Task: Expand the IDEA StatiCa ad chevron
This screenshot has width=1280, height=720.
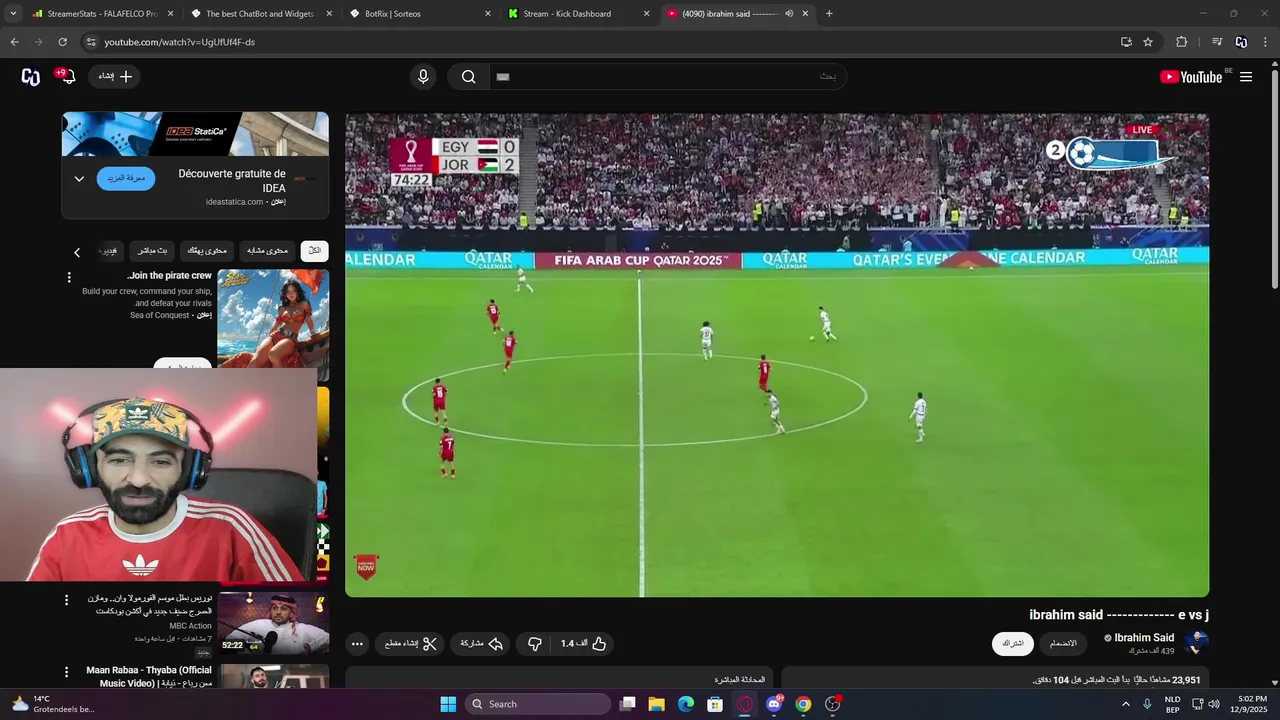Action: [79, 179]
